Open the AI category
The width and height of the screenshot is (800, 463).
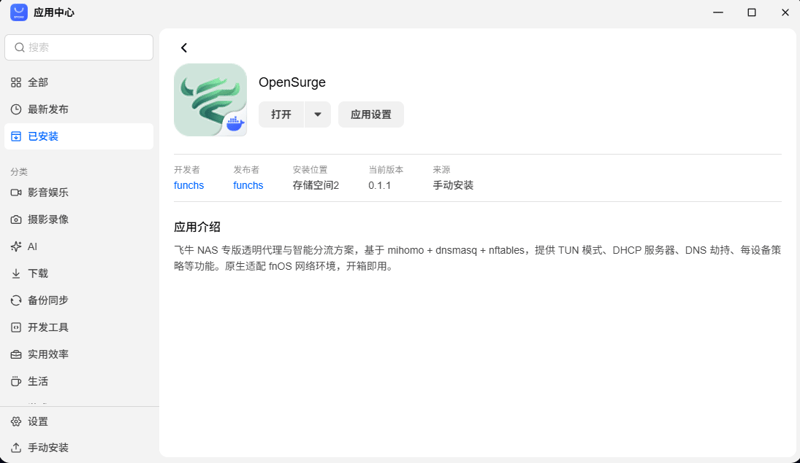(x=79, y=247)
